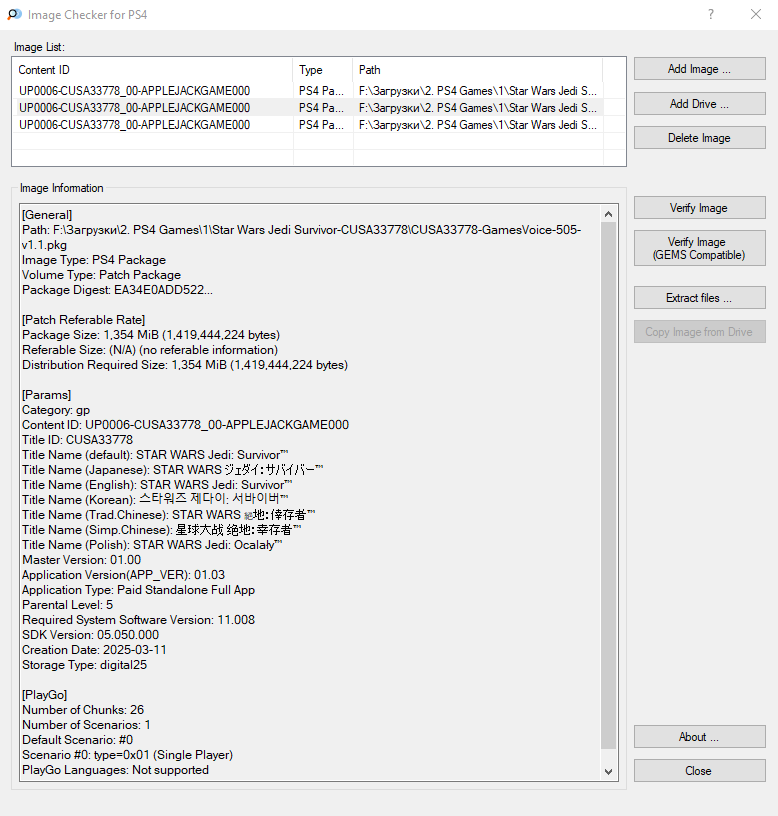Viewport: 778px width, 816px height.
Task: Click the Image Checker app icon in title bar
Action: point(15,15)
